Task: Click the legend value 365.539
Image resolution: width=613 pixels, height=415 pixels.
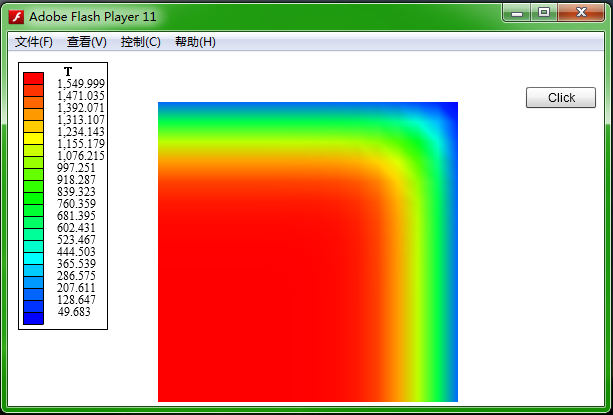Action: [76, 264]
